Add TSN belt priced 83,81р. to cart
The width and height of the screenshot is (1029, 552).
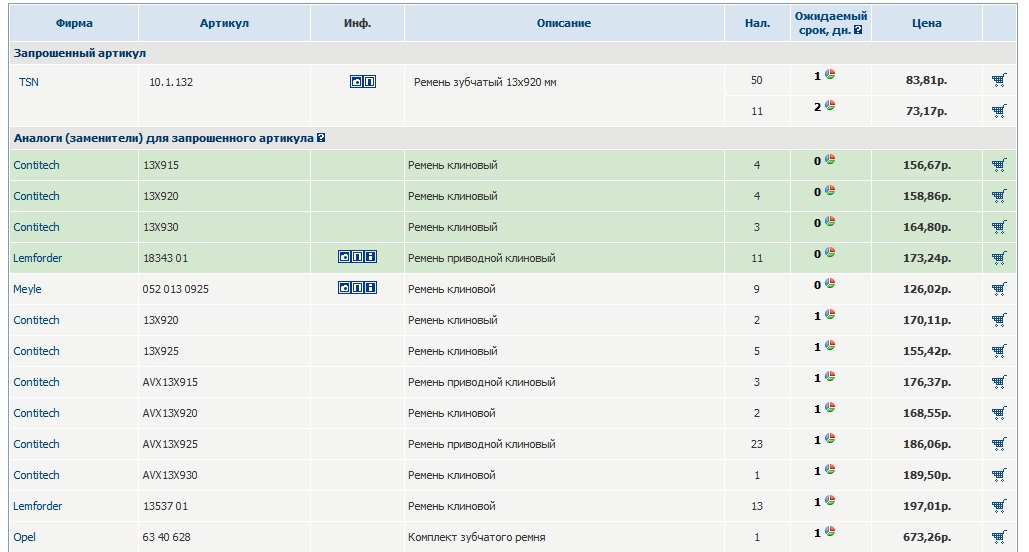998,81
